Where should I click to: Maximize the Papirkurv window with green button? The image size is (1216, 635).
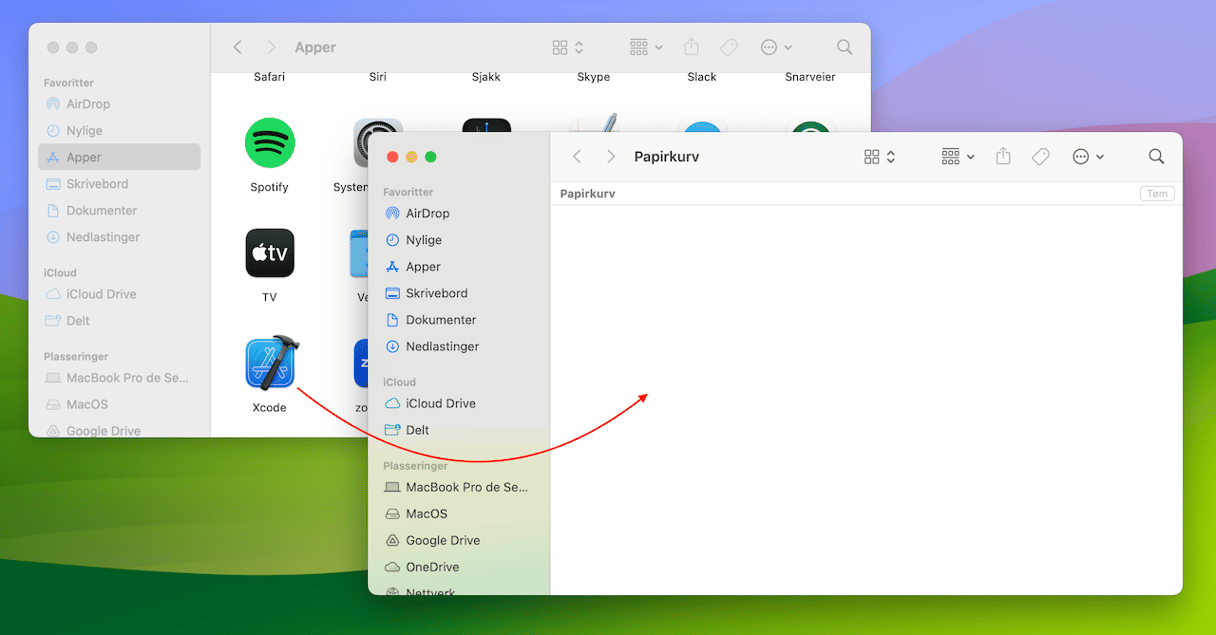point(431,157)
